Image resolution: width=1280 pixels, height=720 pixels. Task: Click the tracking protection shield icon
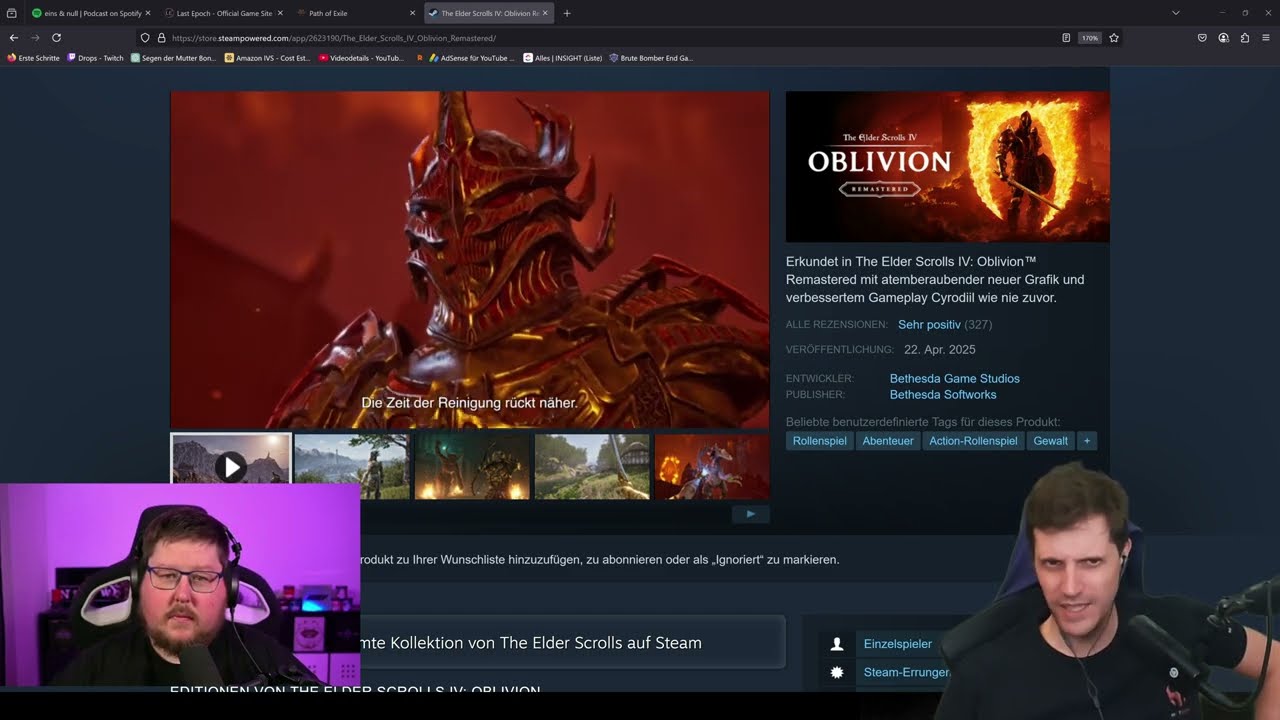click(145, 38)
